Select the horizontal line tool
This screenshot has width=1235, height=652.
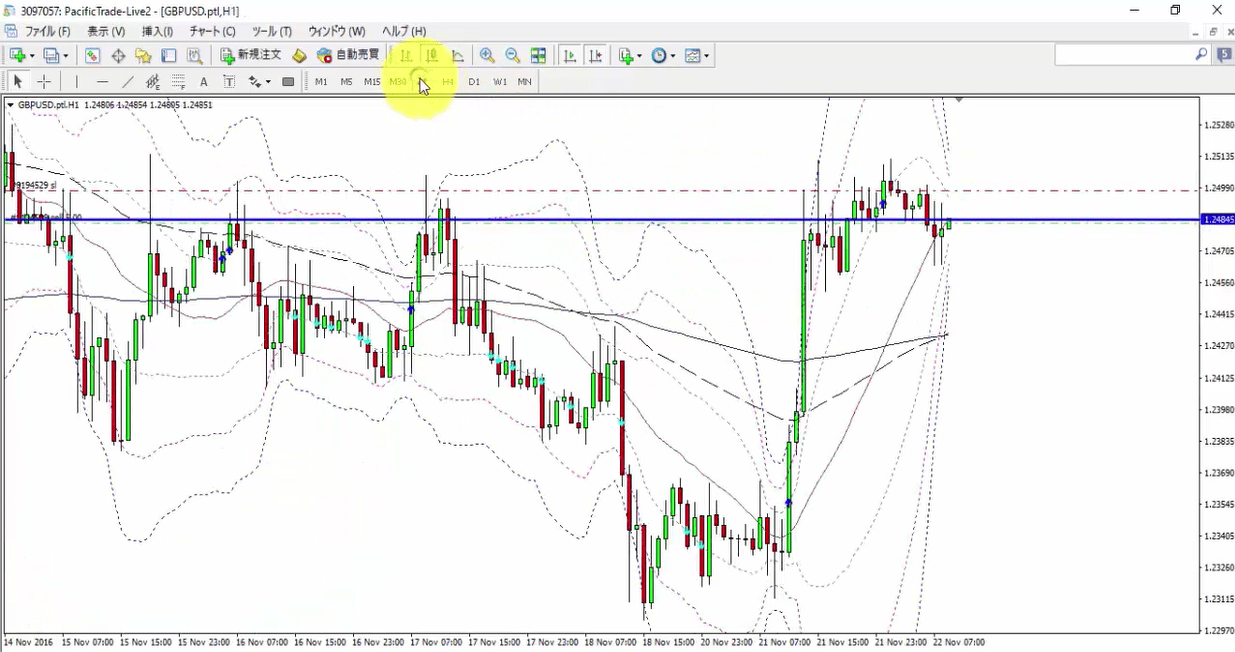pyautogui.click(x=102, y=82)
